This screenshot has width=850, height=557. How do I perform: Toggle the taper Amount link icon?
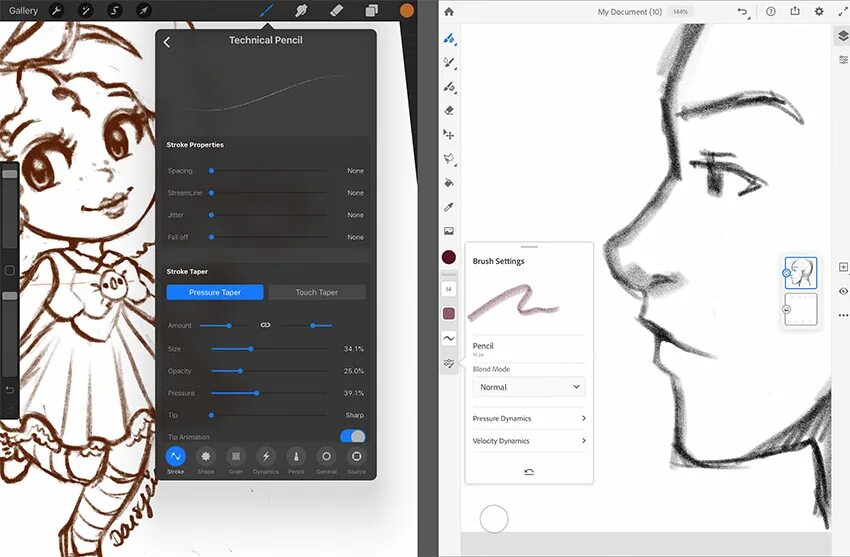(265, 325)
